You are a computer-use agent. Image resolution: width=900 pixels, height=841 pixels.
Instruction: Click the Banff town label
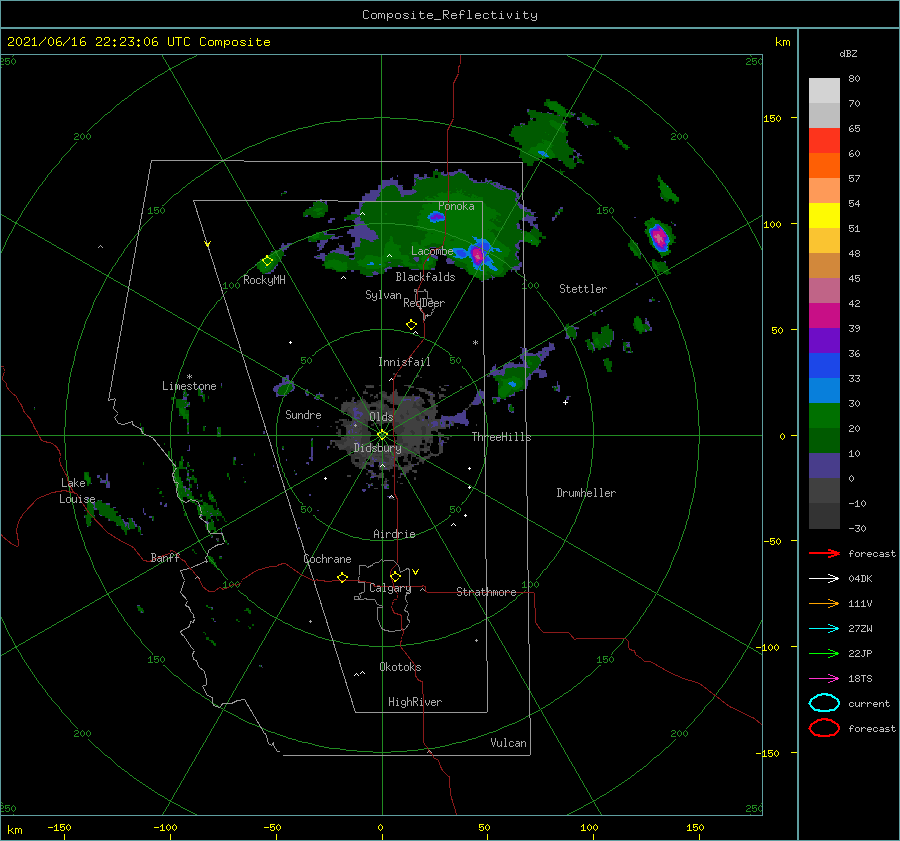(165, 558)
